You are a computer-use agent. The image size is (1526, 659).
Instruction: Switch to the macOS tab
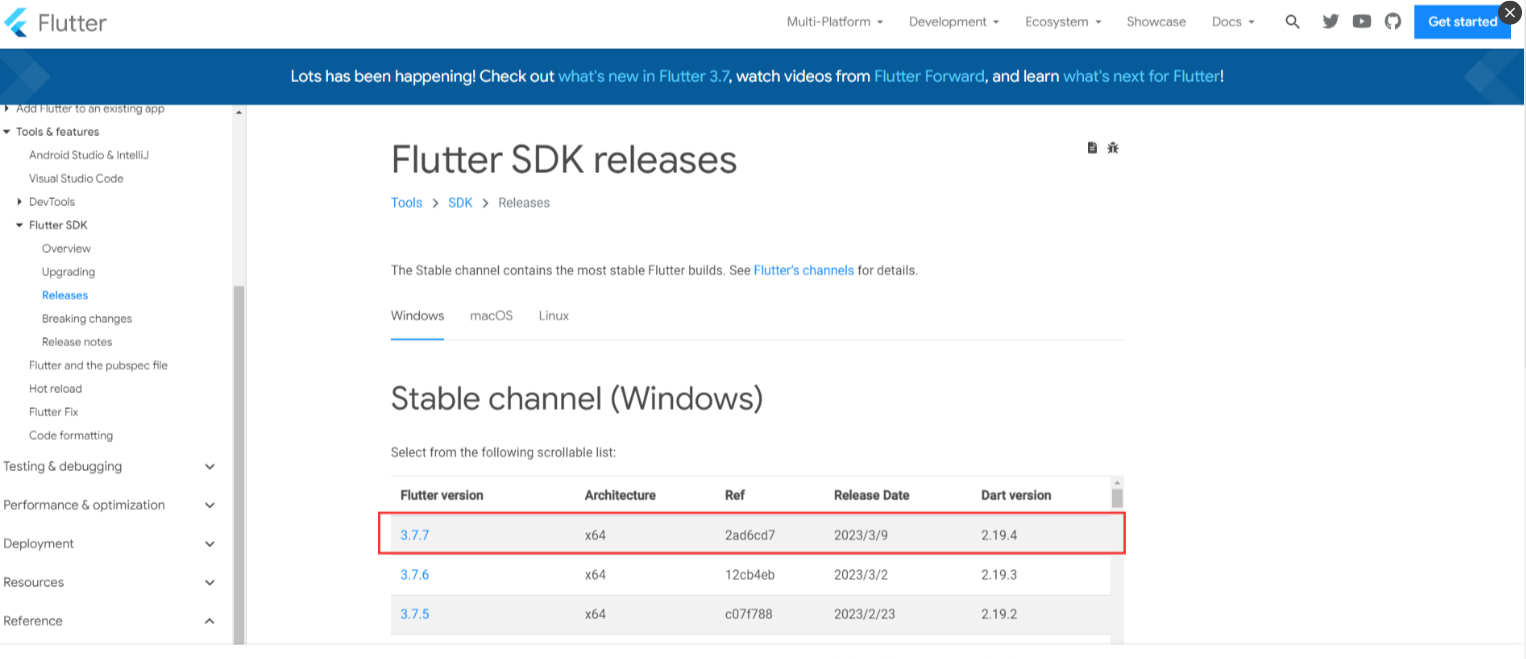pos(491,316)
